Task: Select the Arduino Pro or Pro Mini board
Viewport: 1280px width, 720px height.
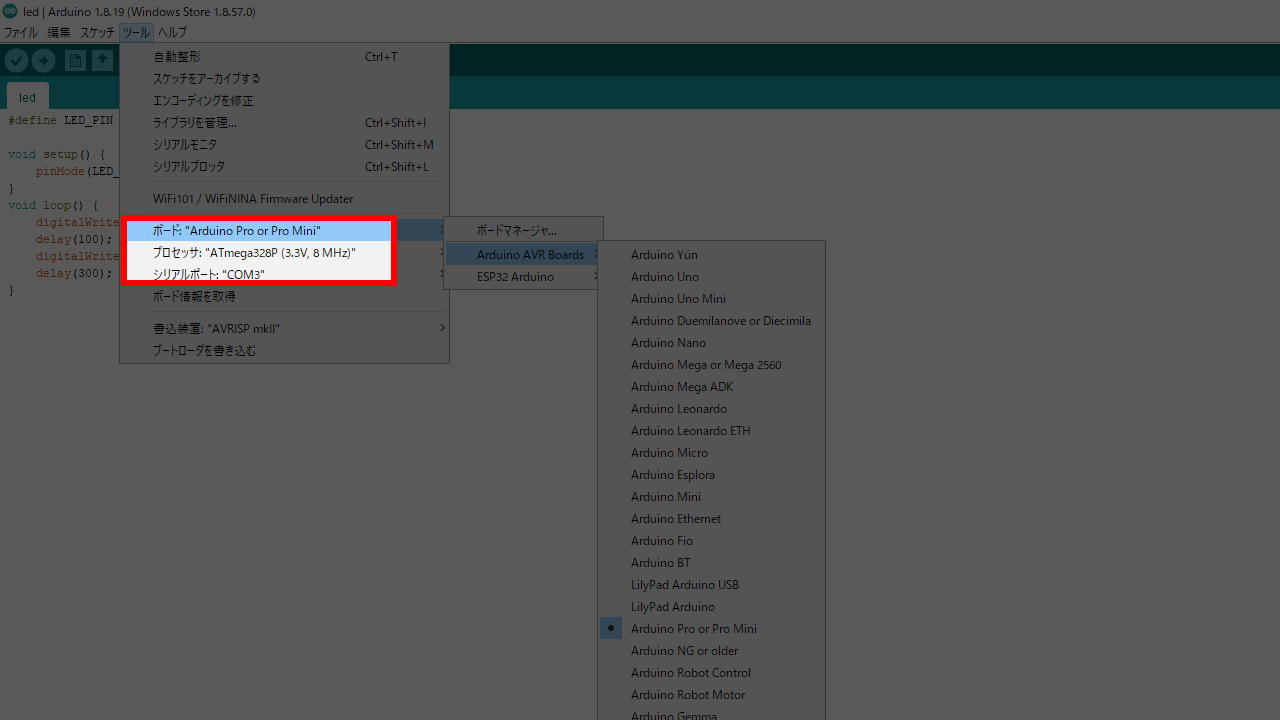Action: coord(693,629)
